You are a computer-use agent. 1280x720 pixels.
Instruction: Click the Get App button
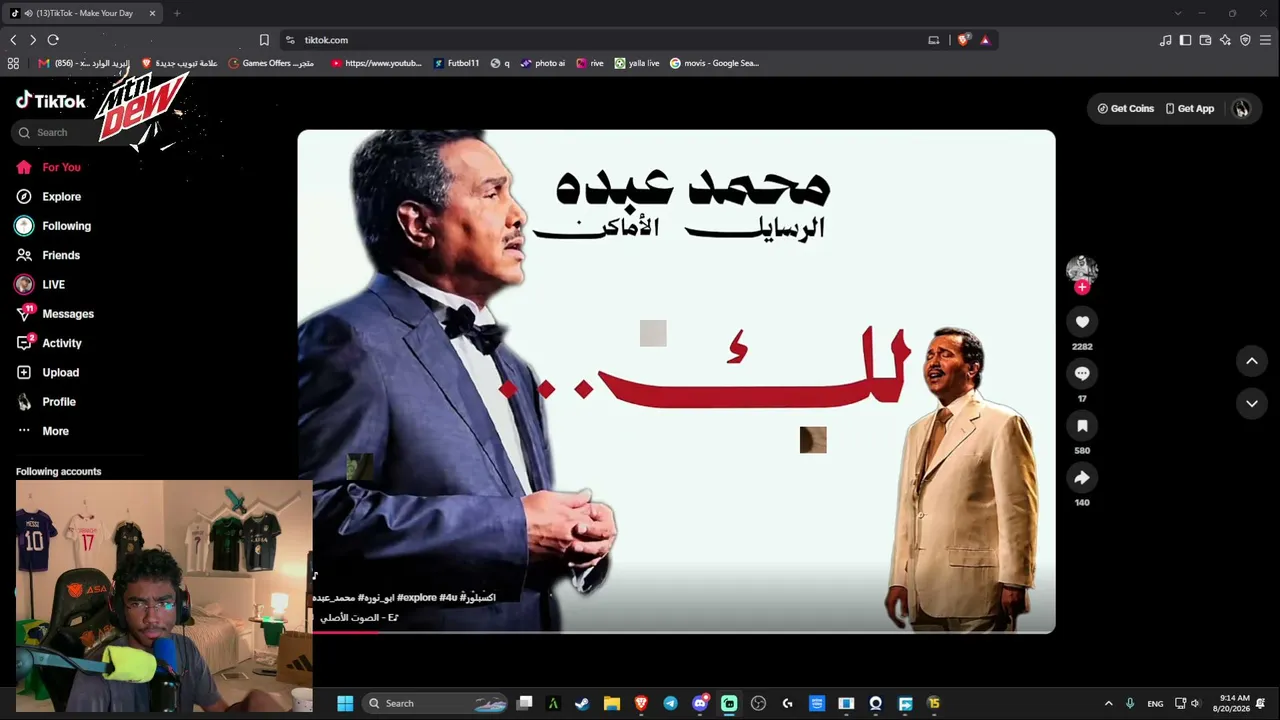click(x=1190, y=109)
